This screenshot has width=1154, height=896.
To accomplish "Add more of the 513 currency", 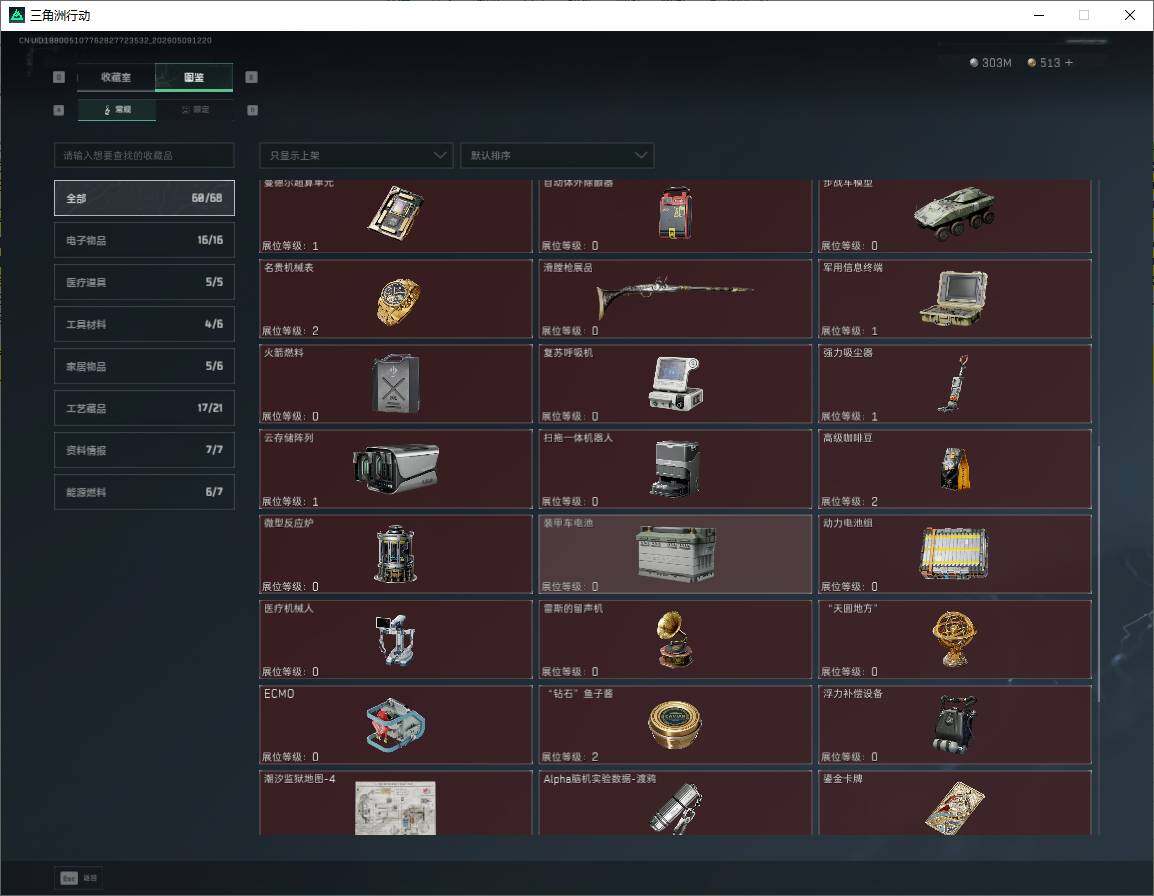I will (1069, 63).
